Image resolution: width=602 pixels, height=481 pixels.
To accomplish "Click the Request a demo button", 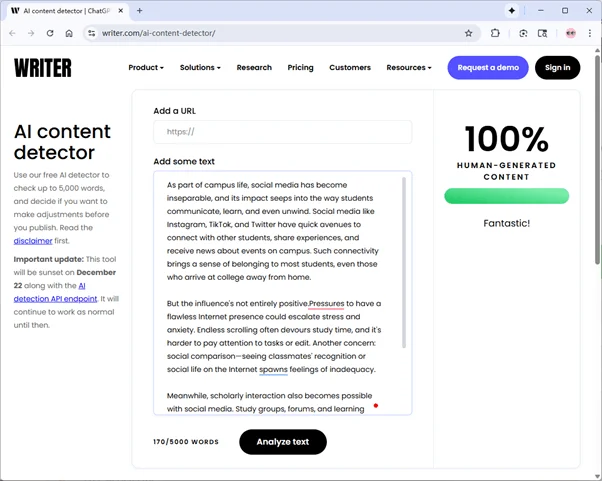I will tap(487, 68).
